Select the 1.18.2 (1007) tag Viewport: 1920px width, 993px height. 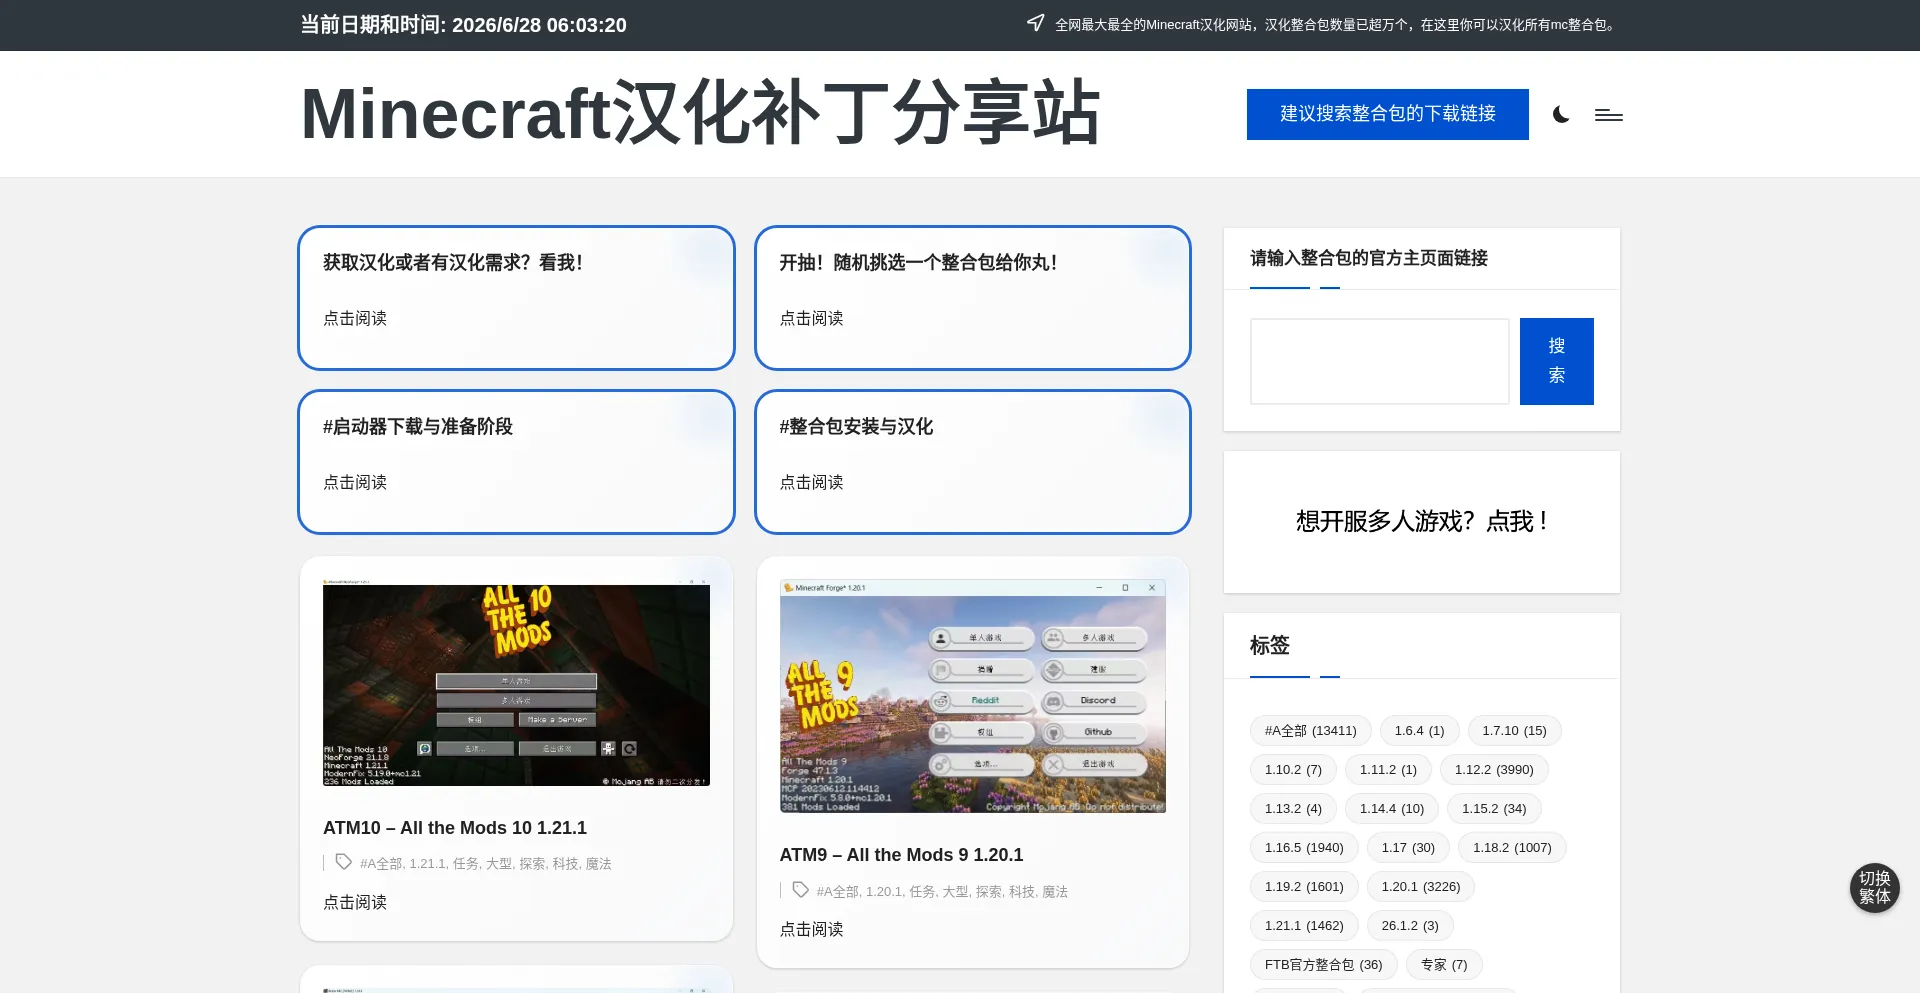[x=1512, y=848]
